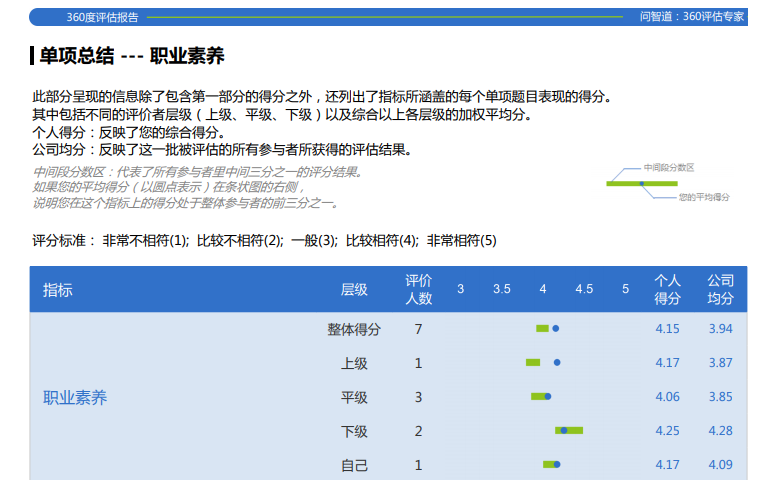Click the blue dot in 整体得分 row
771x480 pixels.
click(555, 328)
